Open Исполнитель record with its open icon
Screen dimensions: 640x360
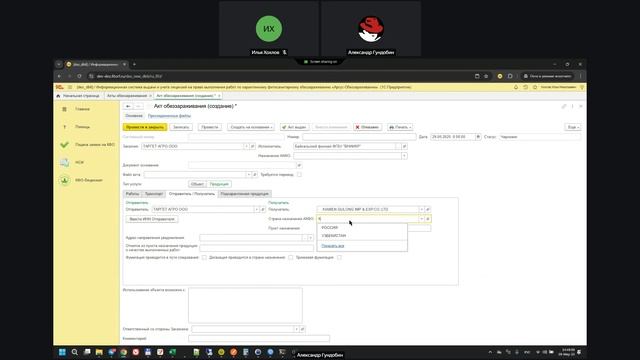404,146
